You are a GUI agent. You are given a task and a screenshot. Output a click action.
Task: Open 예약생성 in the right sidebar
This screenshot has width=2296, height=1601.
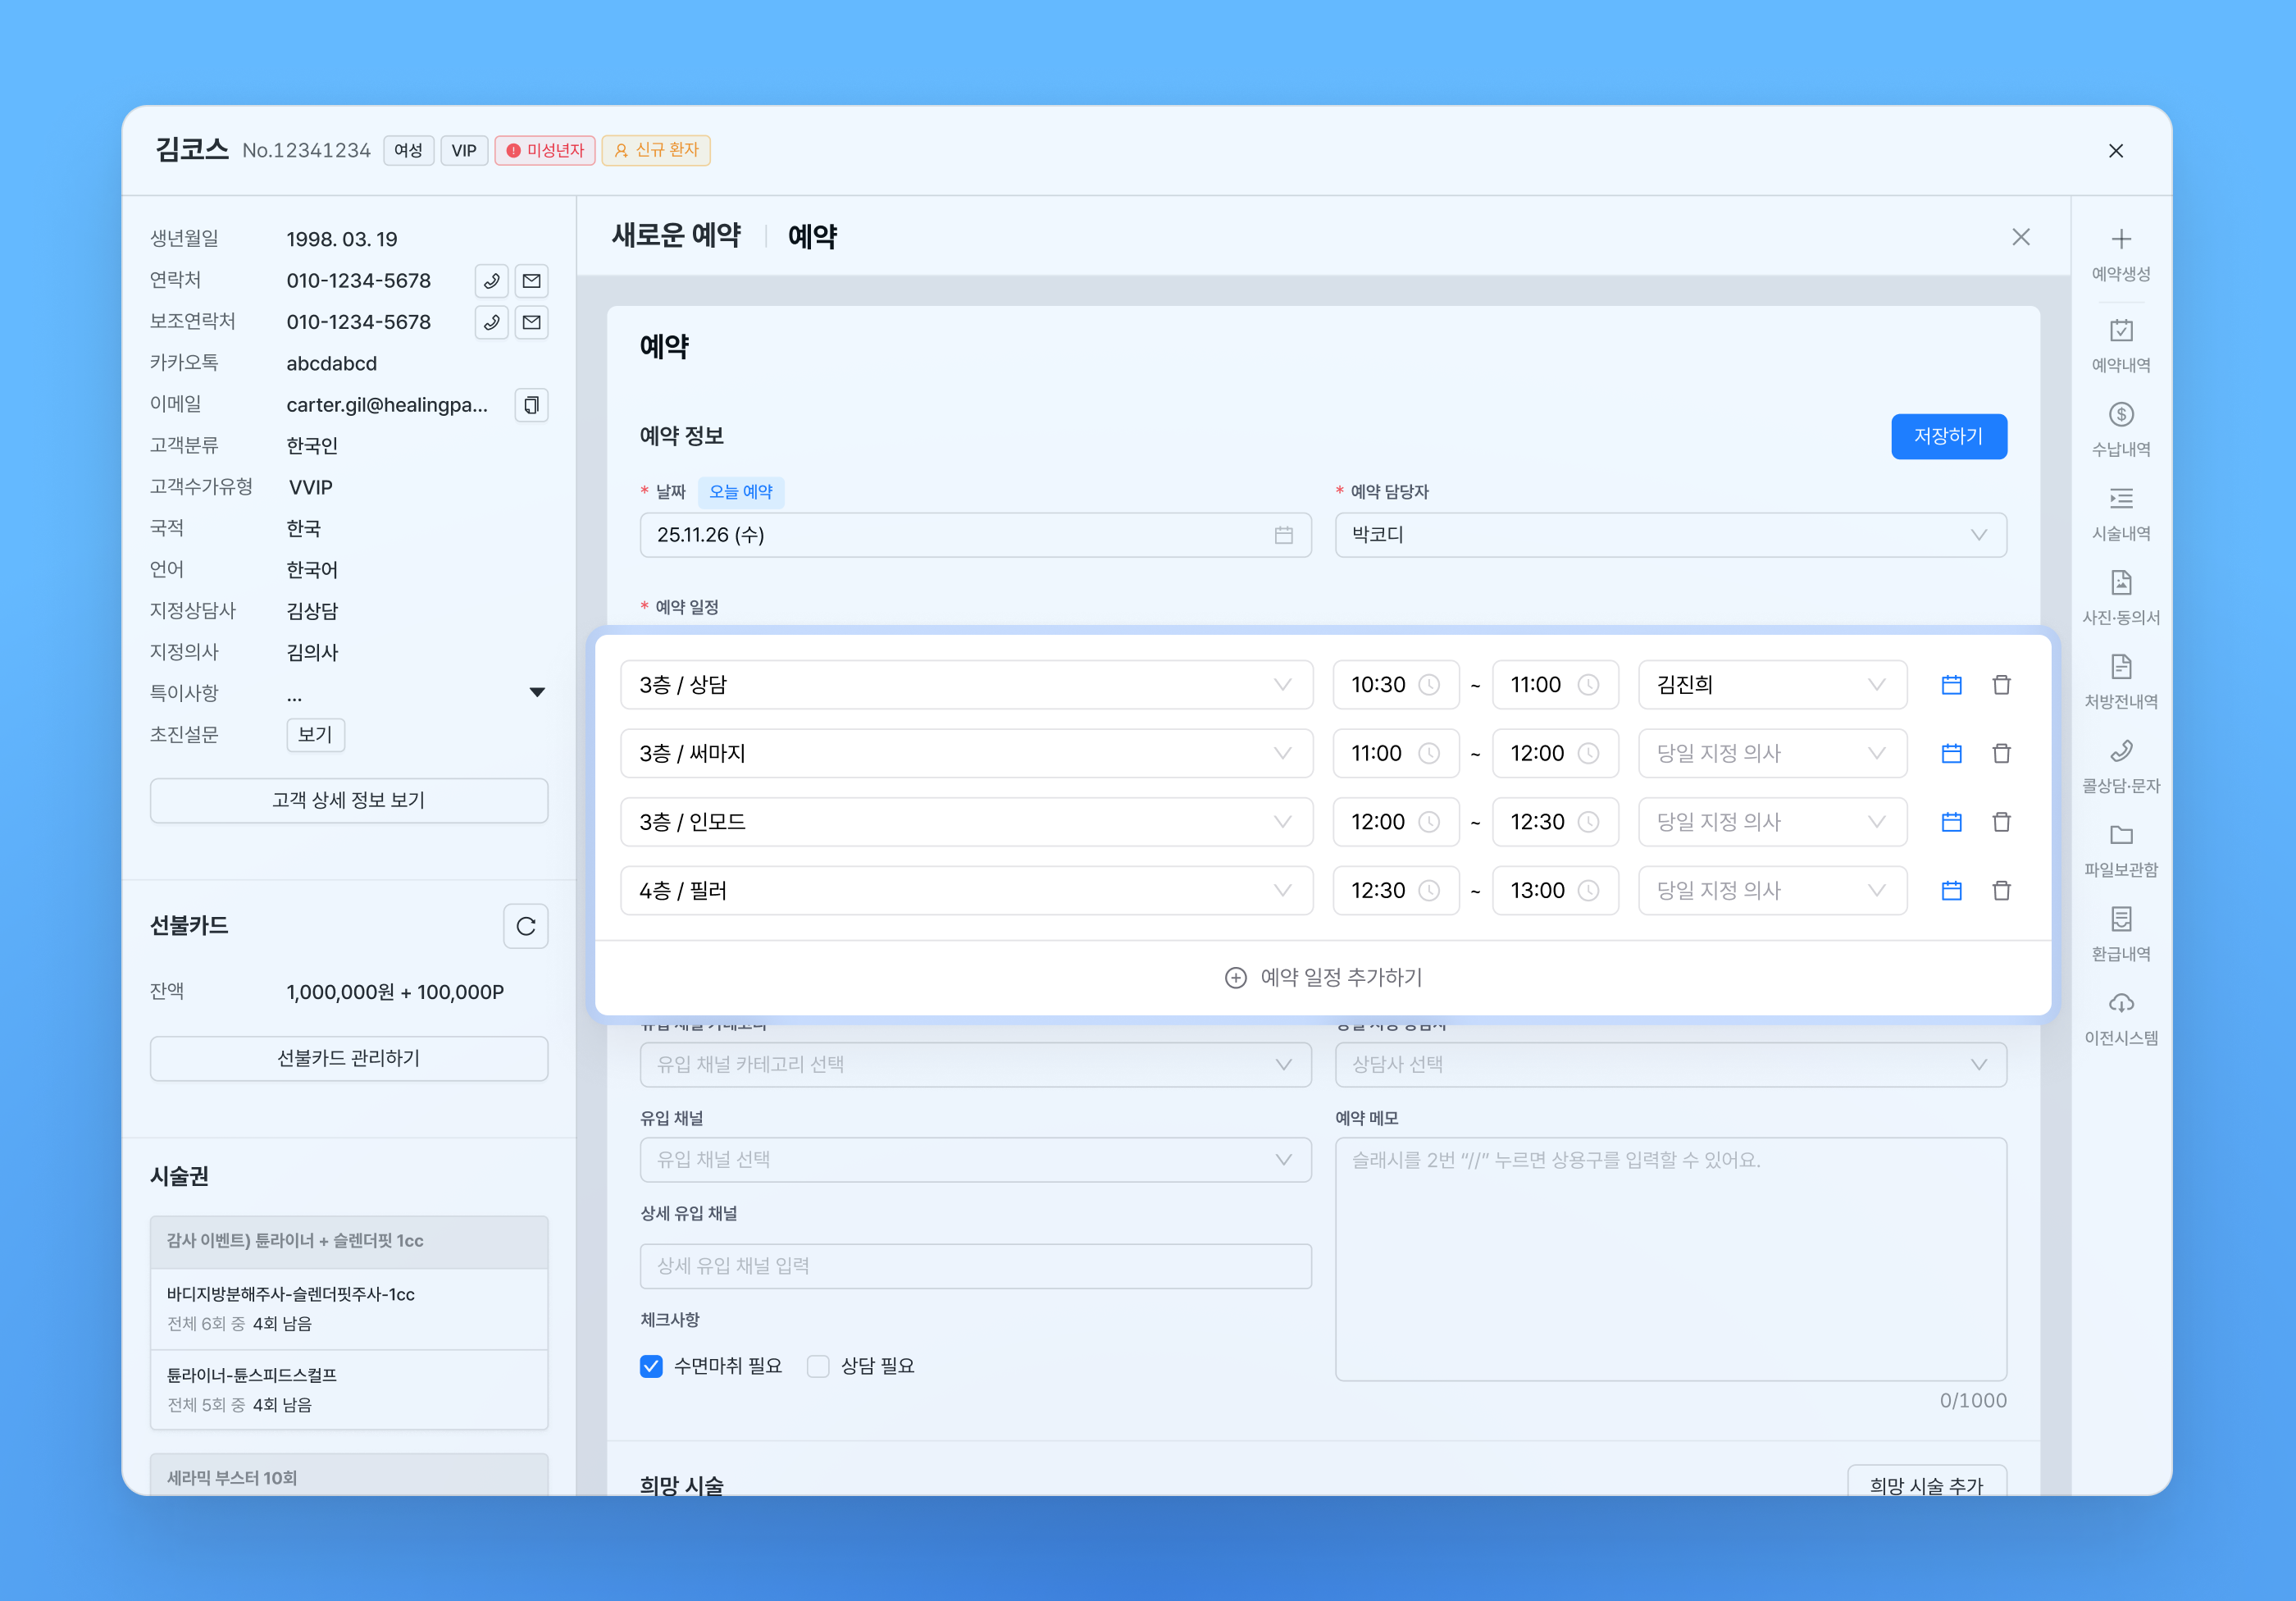pos(2121,254)
